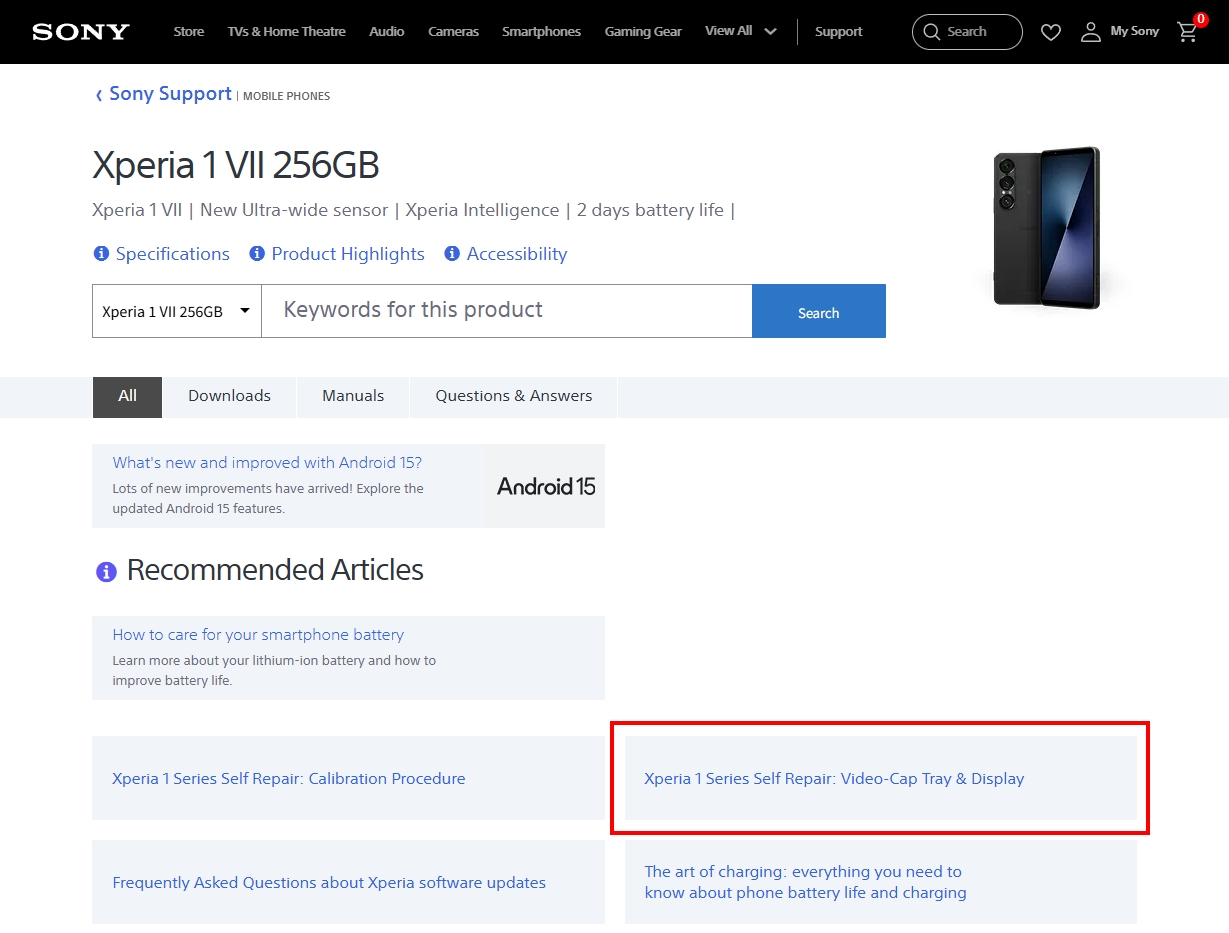Expand the View All menu
This screenshot has width=1229, height=933.
pyautogui.click(x=740, y=31)
